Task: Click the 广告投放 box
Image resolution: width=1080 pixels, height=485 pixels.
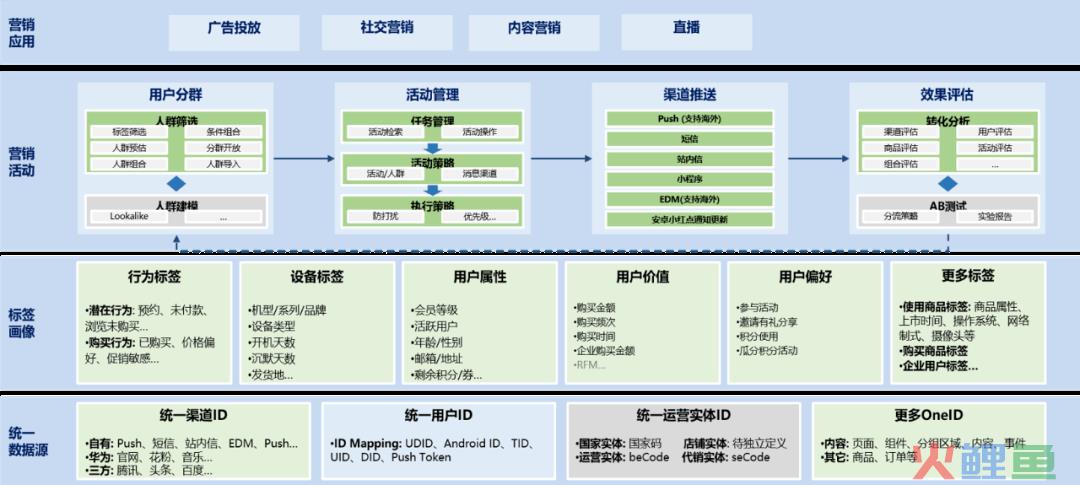Action: tap(234, 32)
